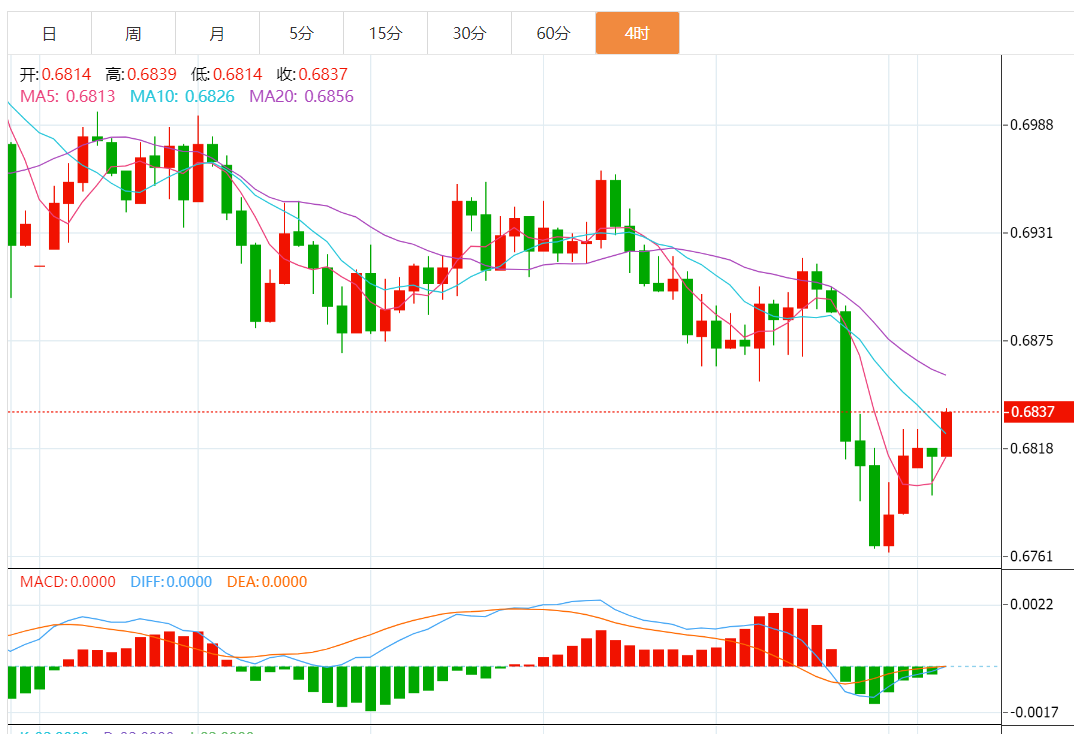Click the red 0.6837 current price tag

1038,412
